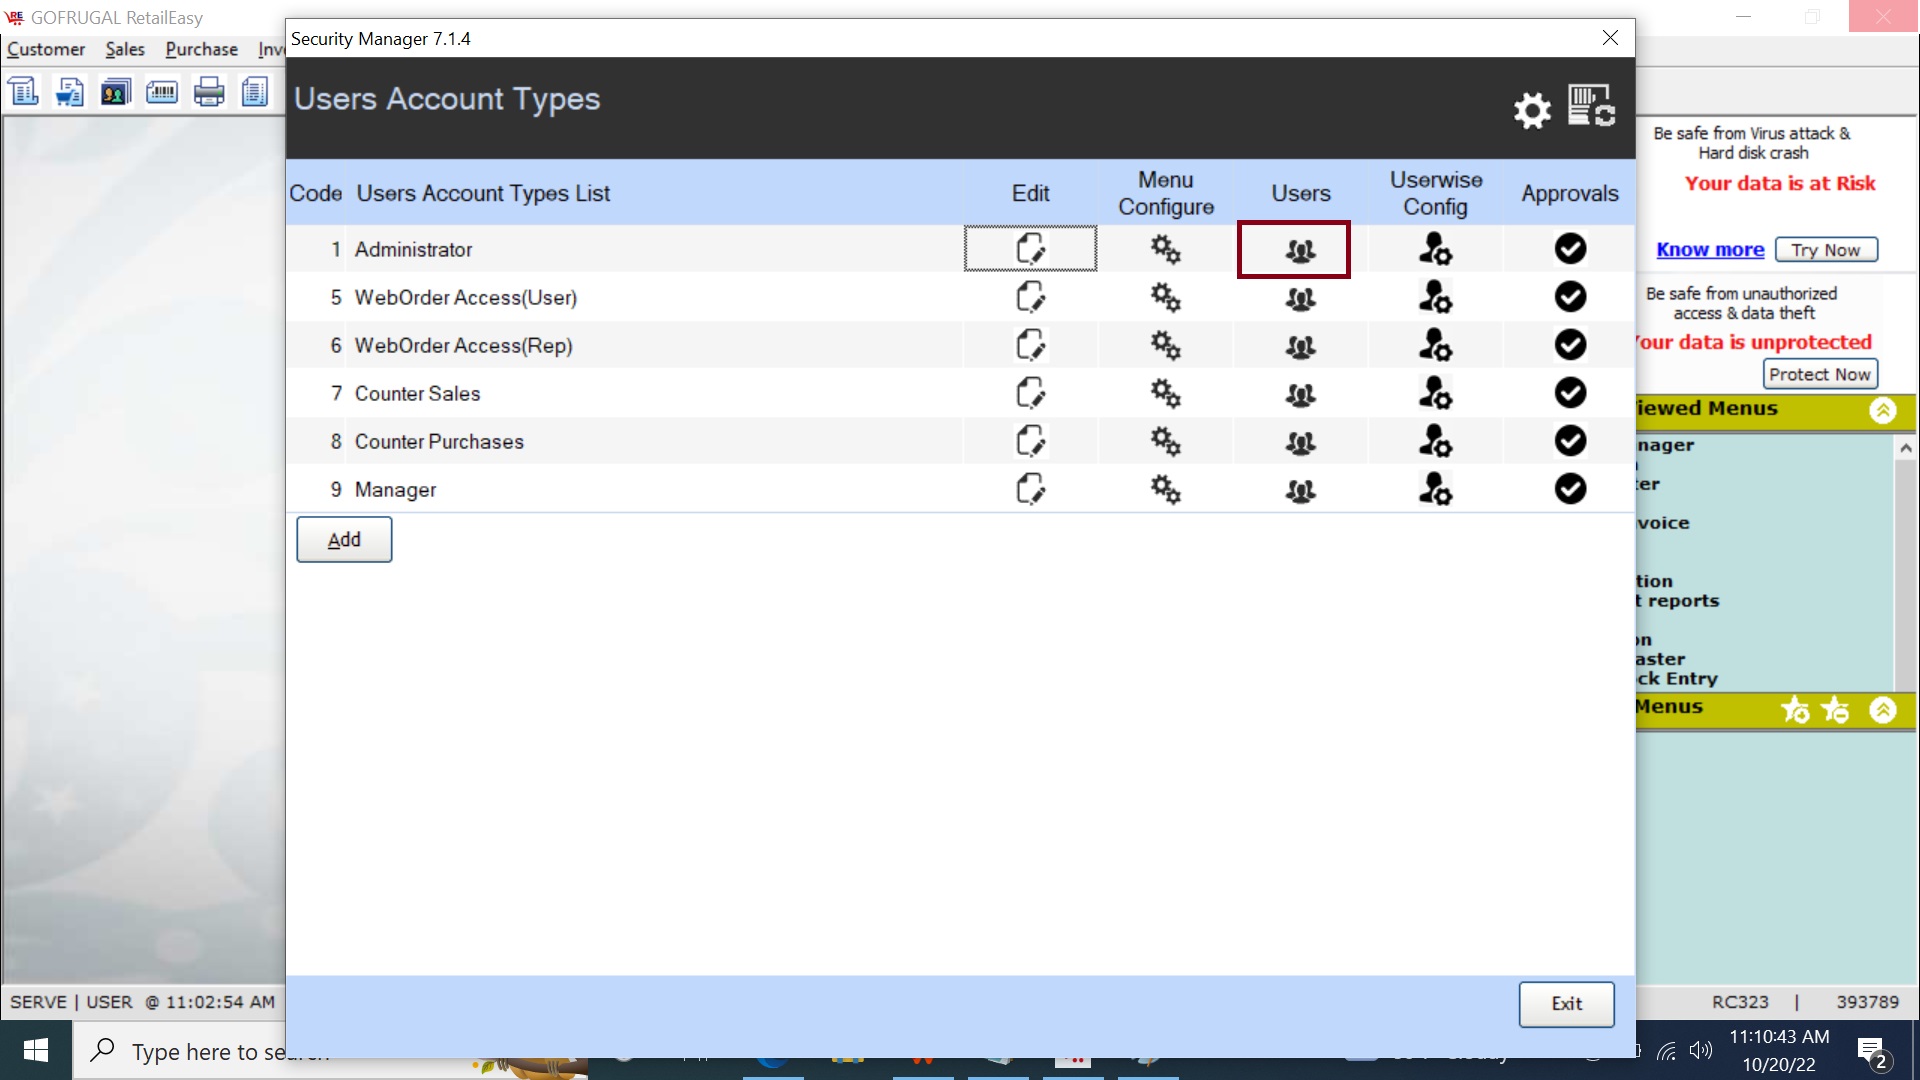Screen dimensions: 1920x1080
Task: Collapse the favorite Menus panel chevron
Action: click(x=1883, y=710)
